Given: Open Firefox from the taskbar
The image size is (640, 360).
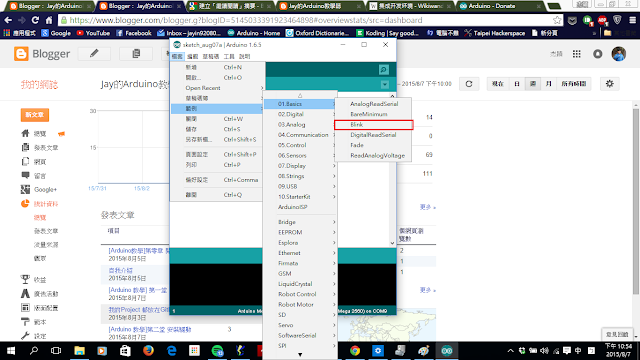Looking at the screenshot, I should tap(148, 351).
